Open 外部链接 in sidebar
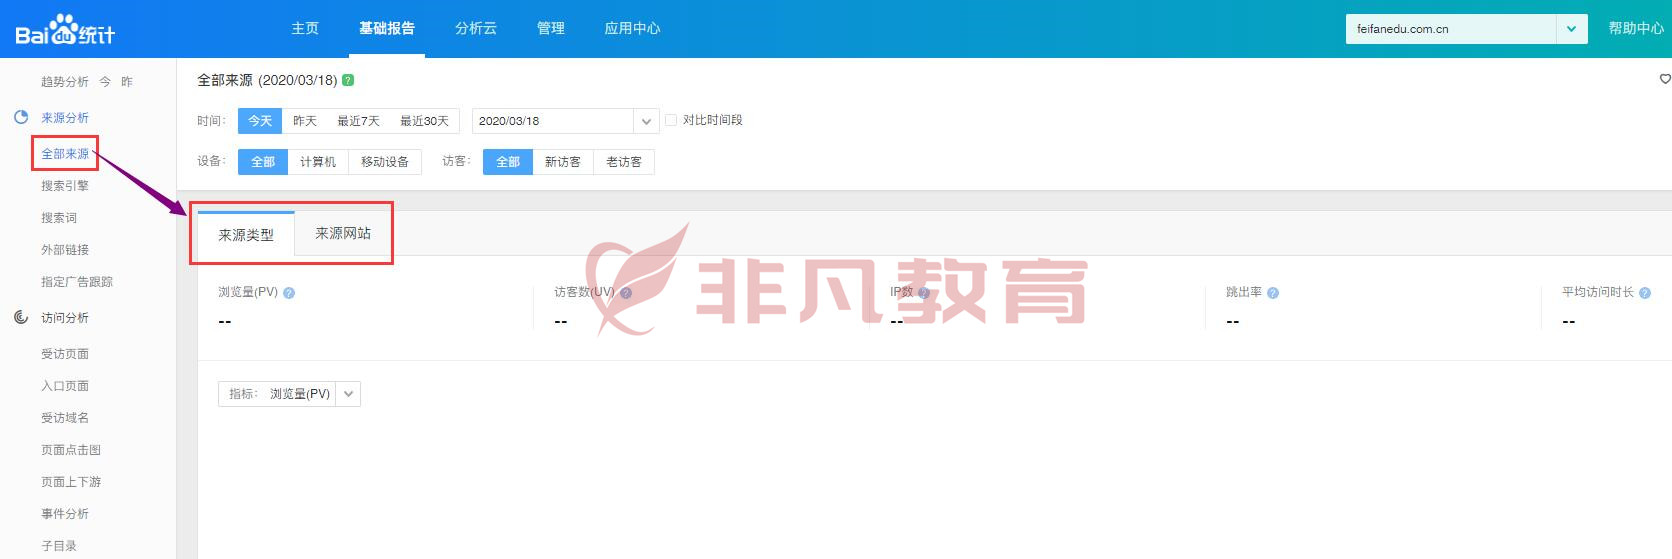1672x559 pixels. [65, 250]
